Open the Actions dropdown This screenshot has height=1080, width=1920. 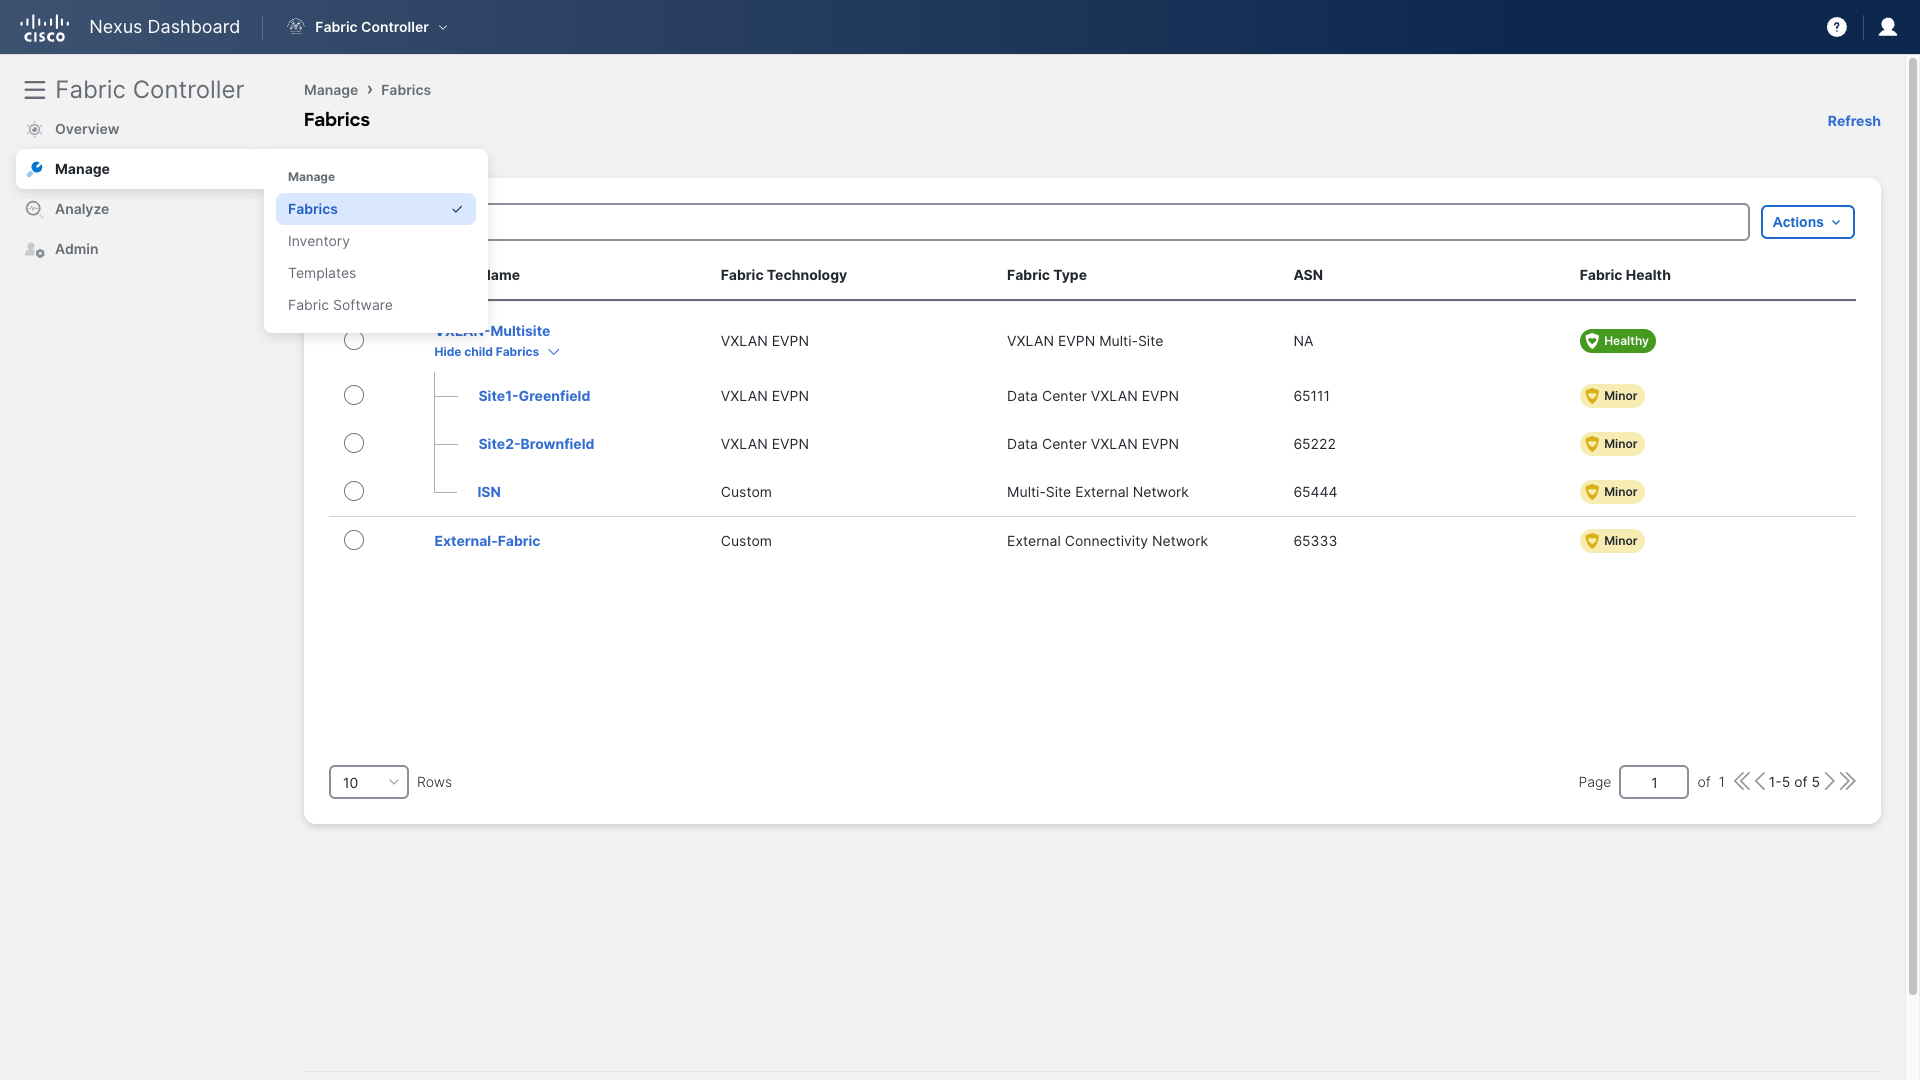(1807, 222)
